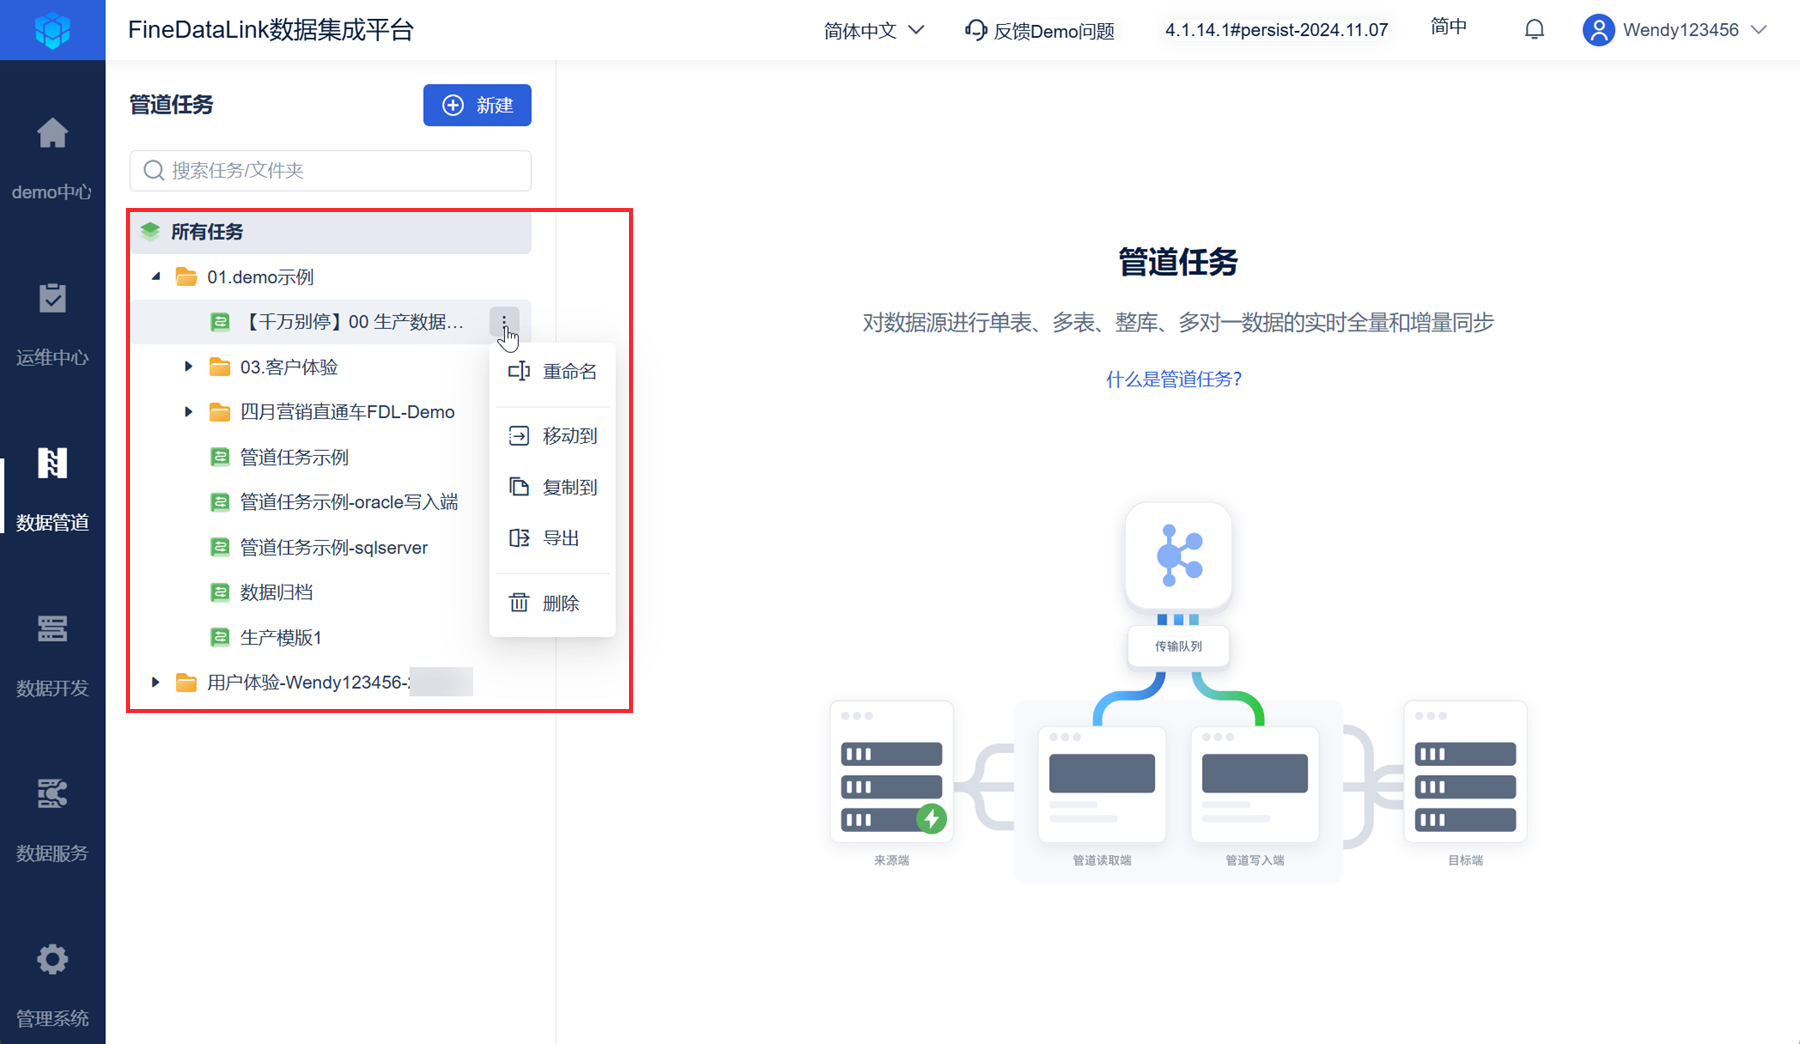Click the 03.客户体验 folder icon
This screenshot has height=1044, width=1800.
[x=219, y=367]
